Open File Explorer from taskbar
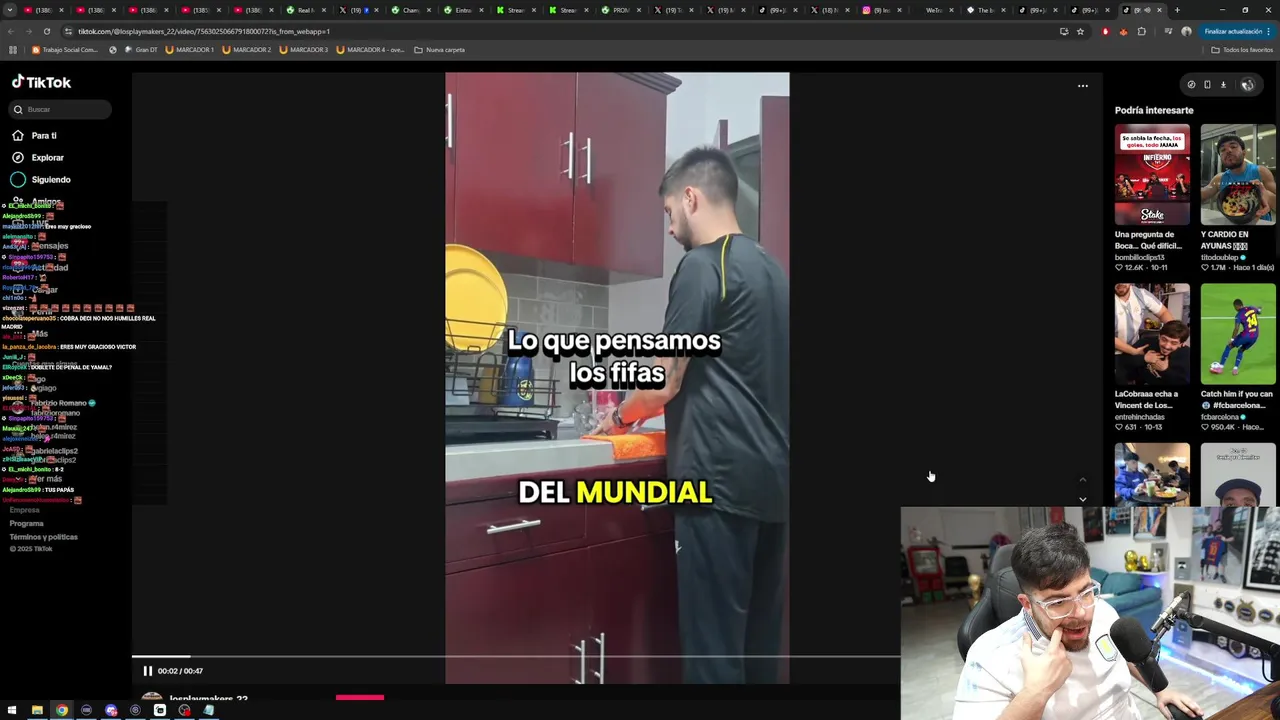 [x=37, y=710]
